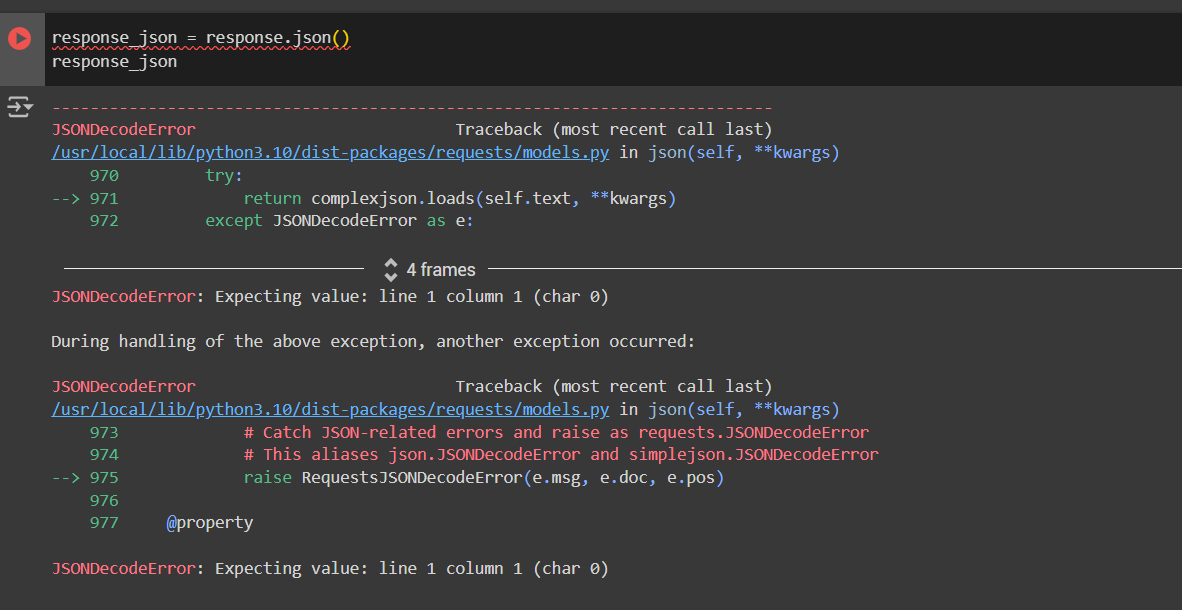Expand the hidden 4 frames section
1182x610 pixels.
tap(430, 269)
